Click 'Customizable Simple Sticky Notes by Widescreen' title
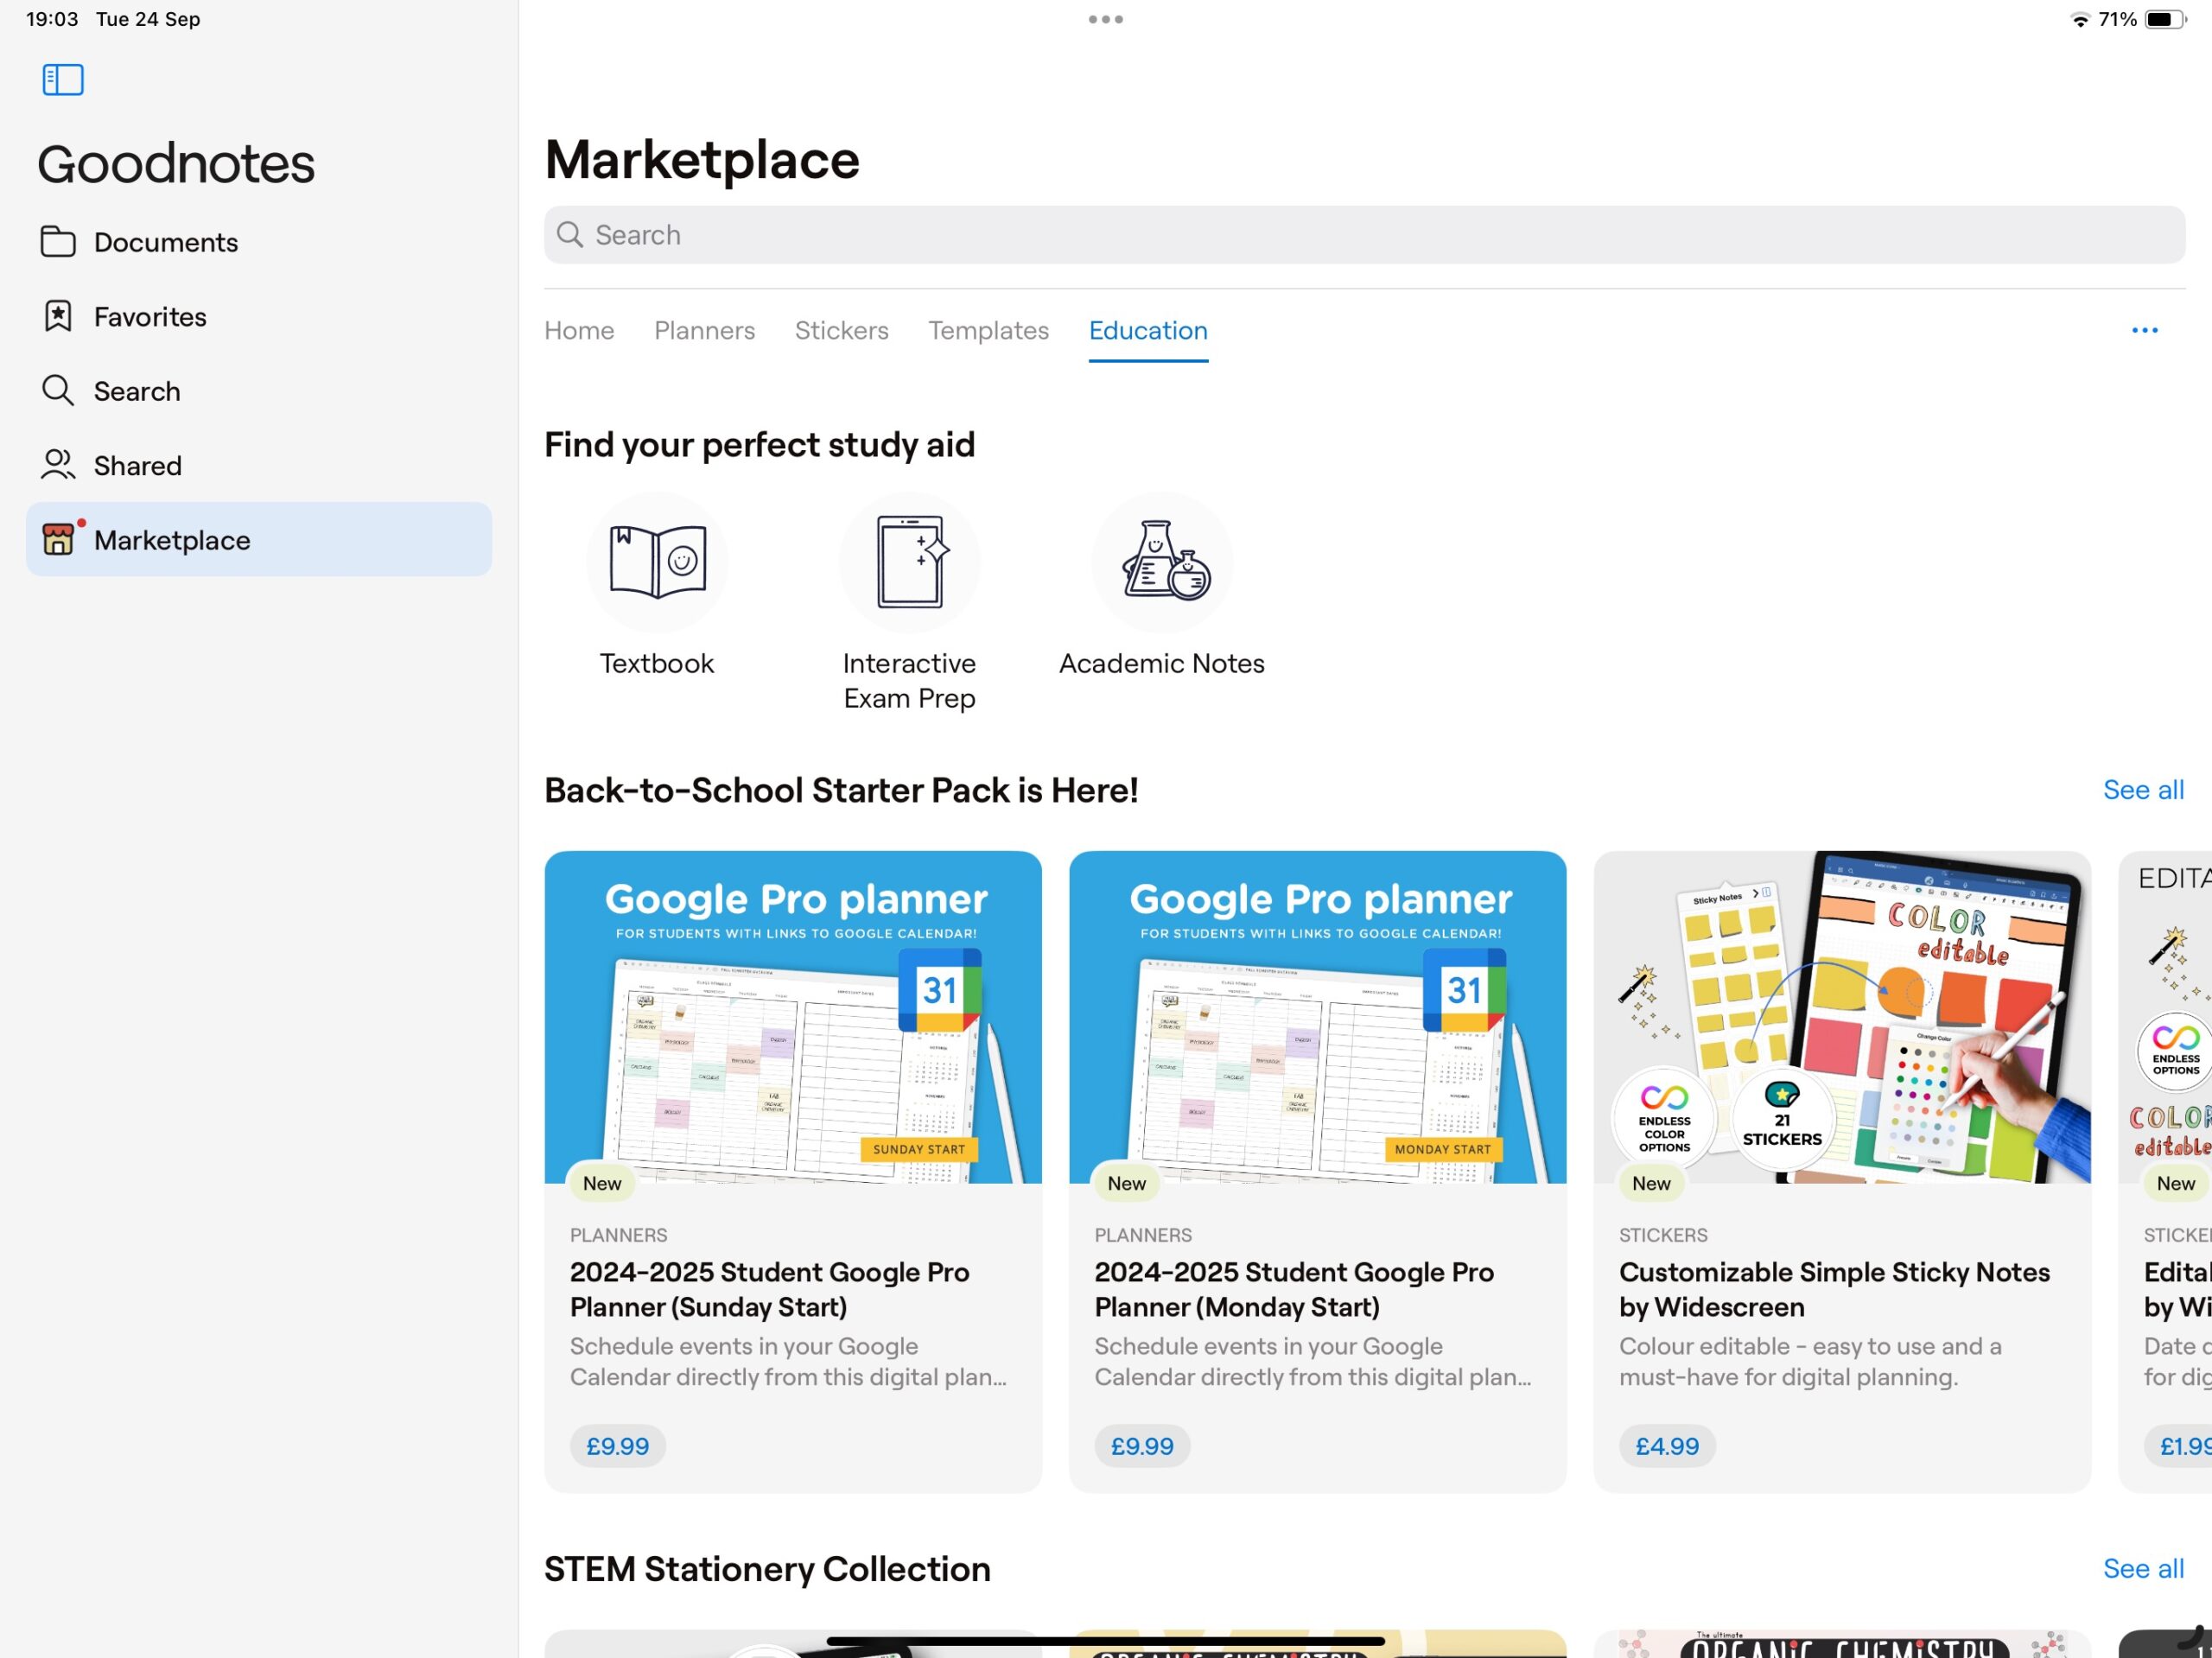The width and height of the screenshot is (2212, 1658). coord(1834,1289)
